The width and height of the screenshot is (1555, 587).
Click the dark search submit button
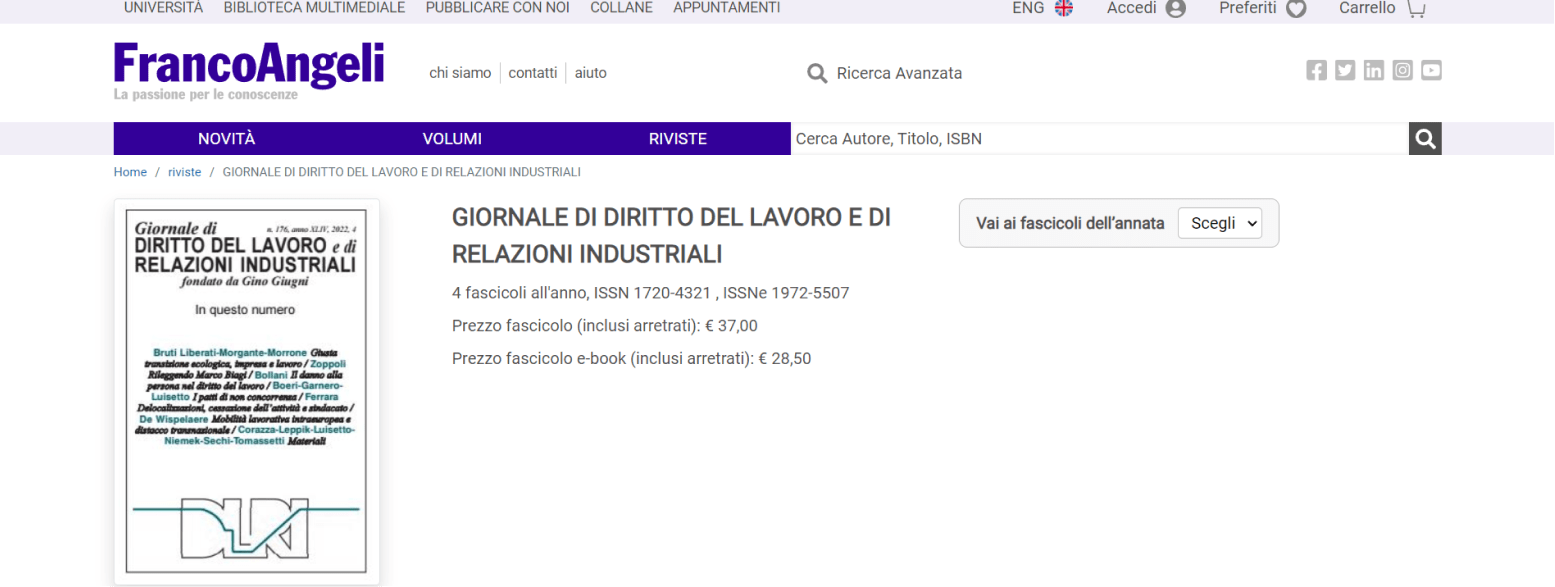(x=1426, y=139)
